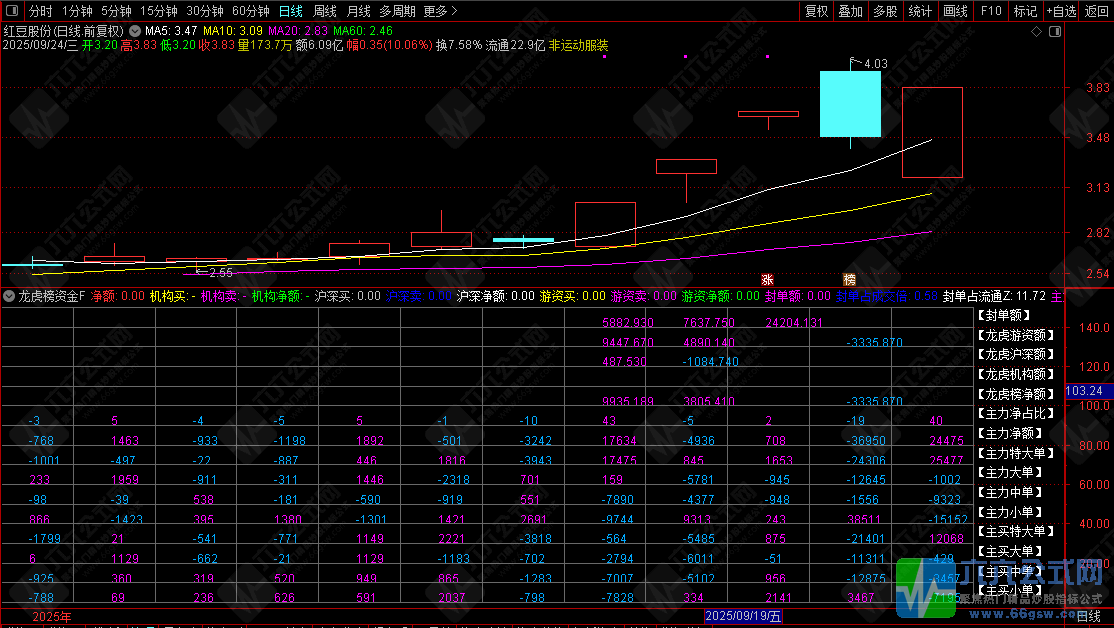
Task: Click the 【主力净占比】 row label
Action: click(x=1017, y=413)
